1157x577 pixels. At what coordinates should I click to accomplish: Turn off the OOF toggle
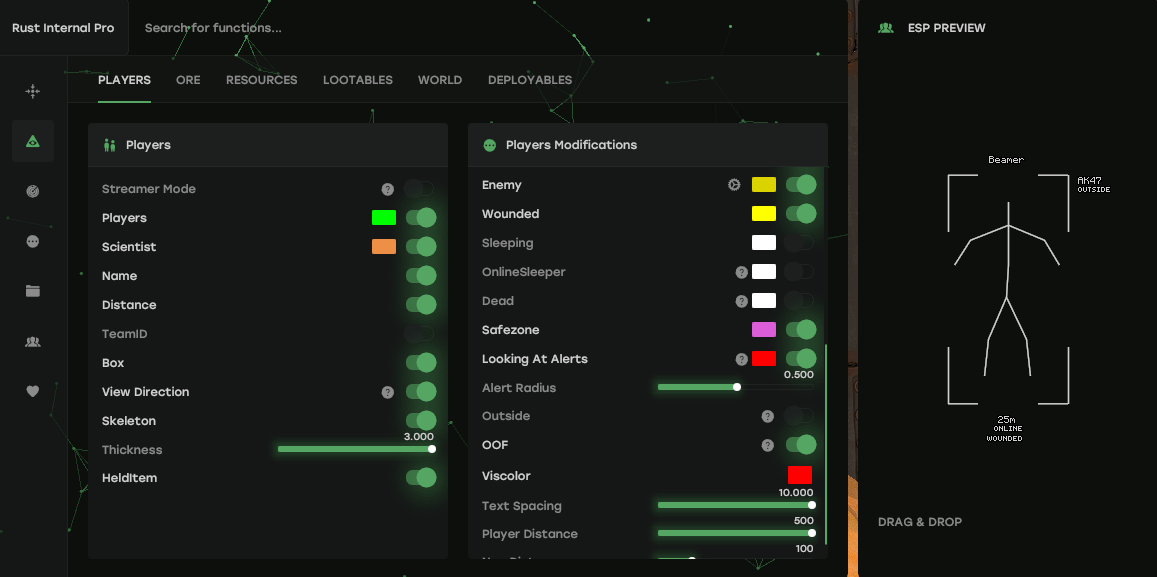click(801, 445)
